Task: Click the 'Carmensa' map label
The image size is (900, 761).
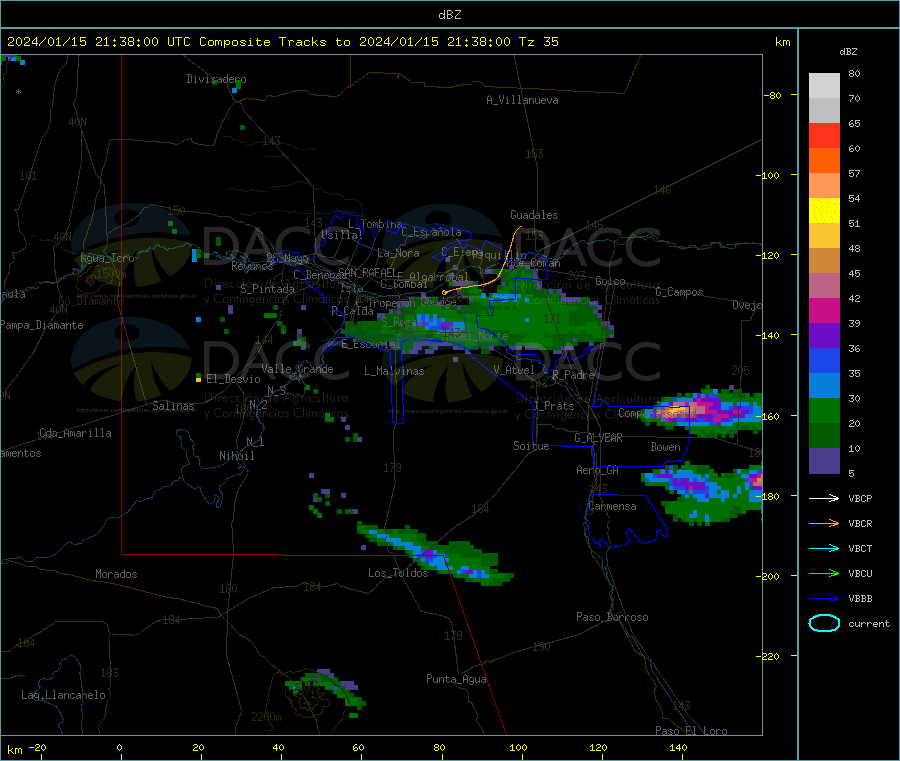Action: point(612,506)
